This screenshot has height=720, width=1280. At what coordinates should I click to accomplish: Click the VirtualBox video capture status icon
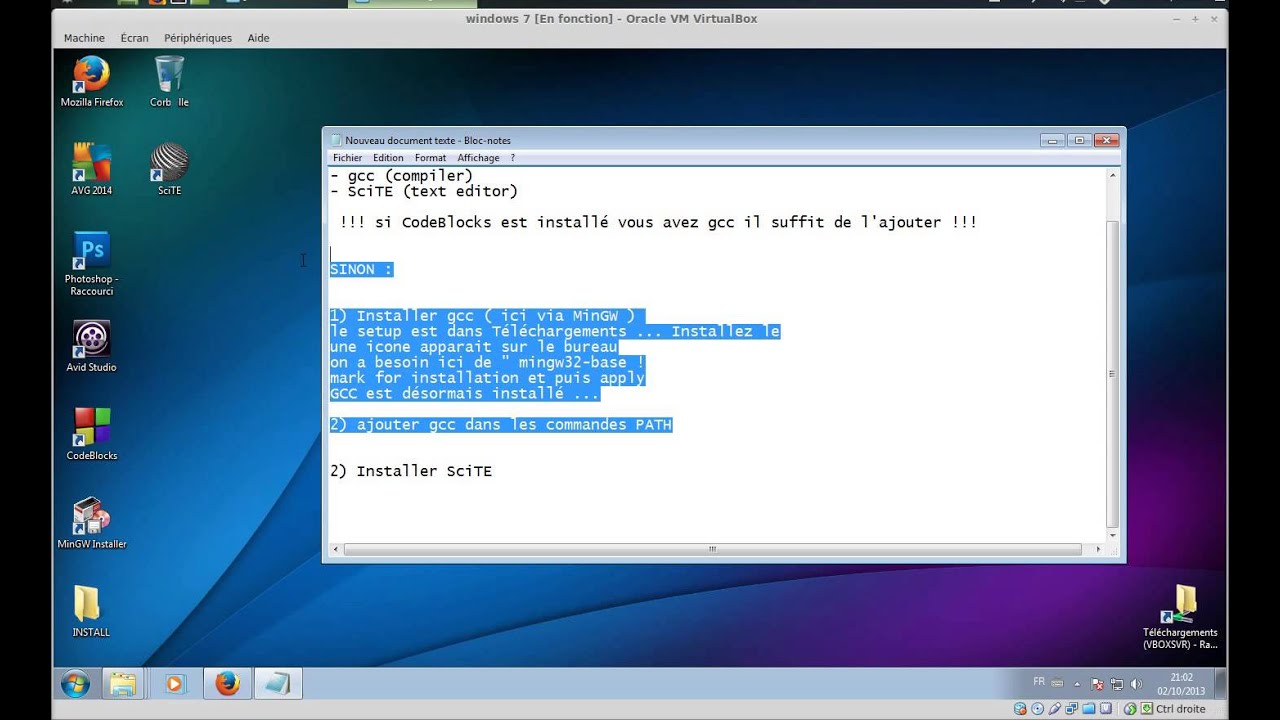coord(1108,709)
